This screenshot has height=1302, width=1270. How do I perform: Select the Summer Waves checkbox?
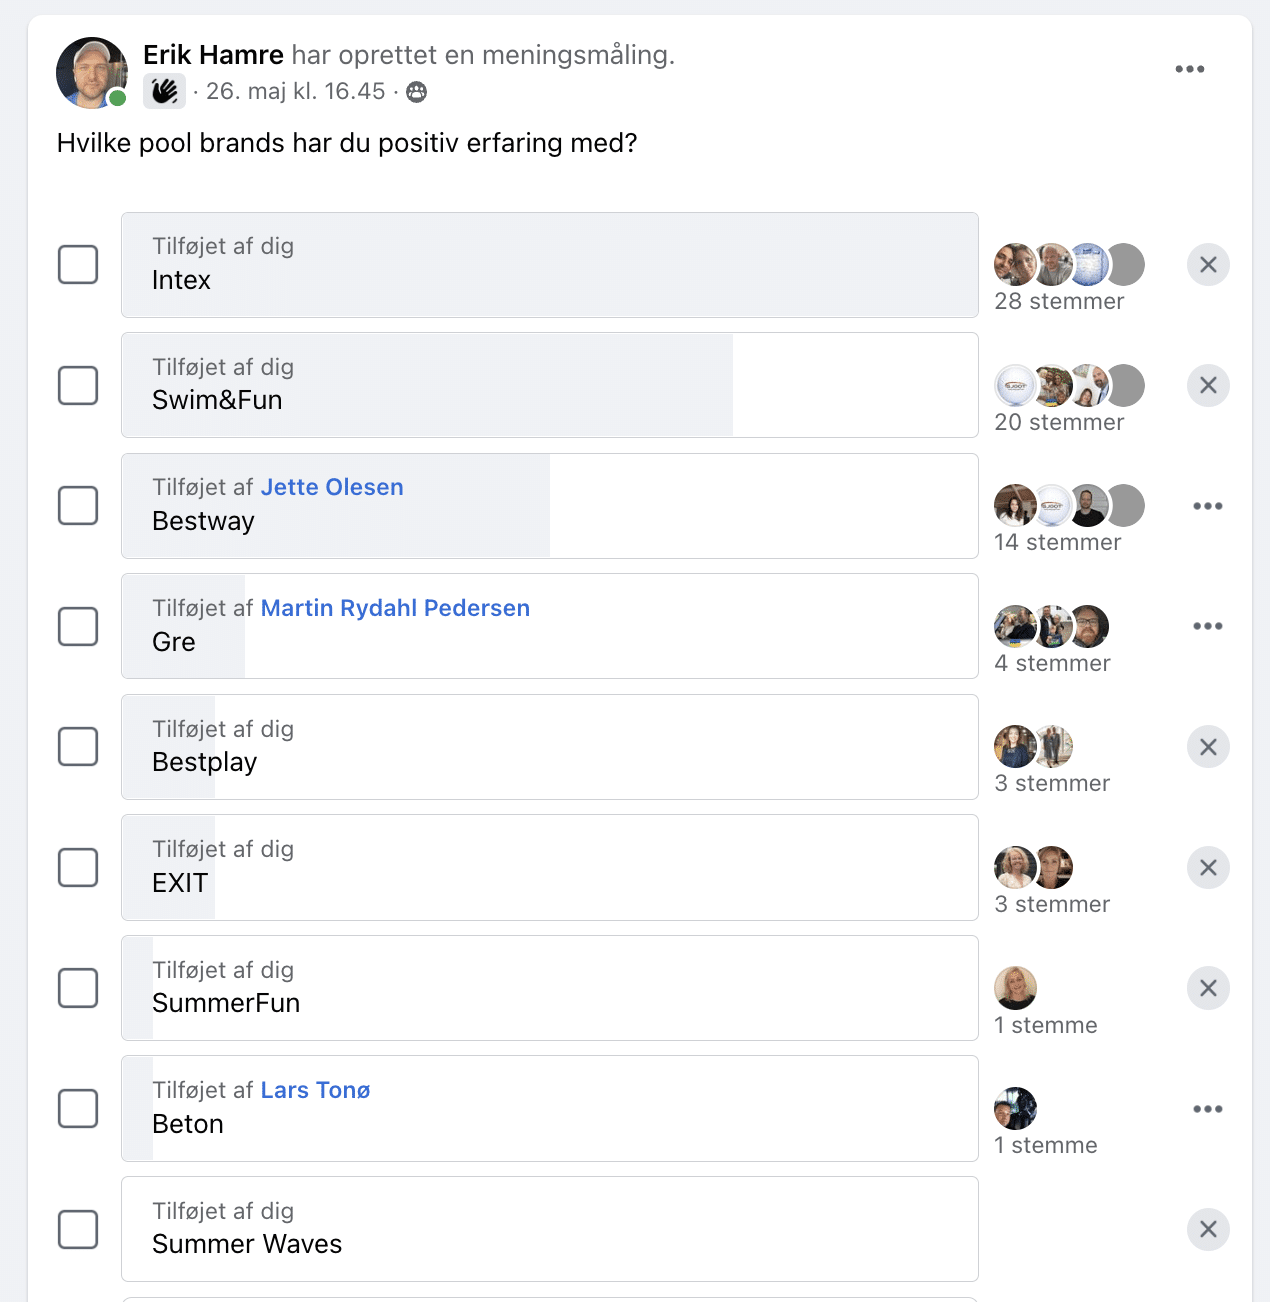[78, 1229]
